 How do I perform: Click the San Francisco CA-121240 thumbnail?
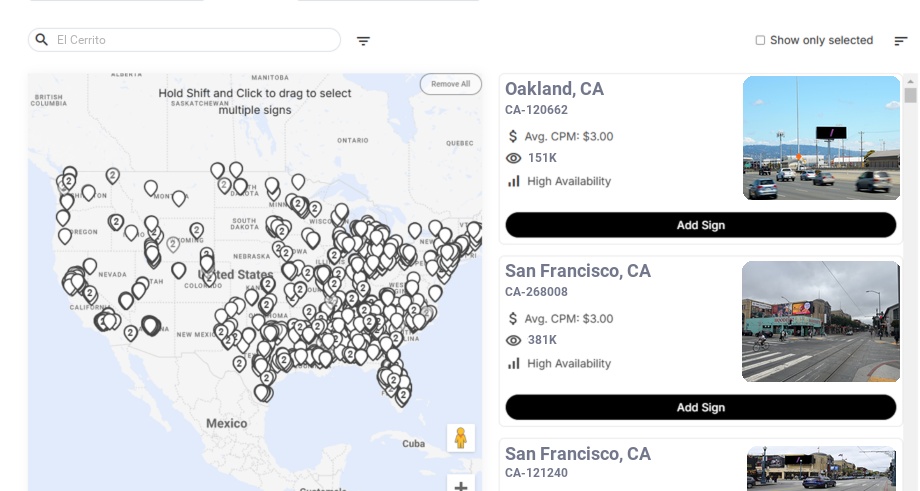821,468
